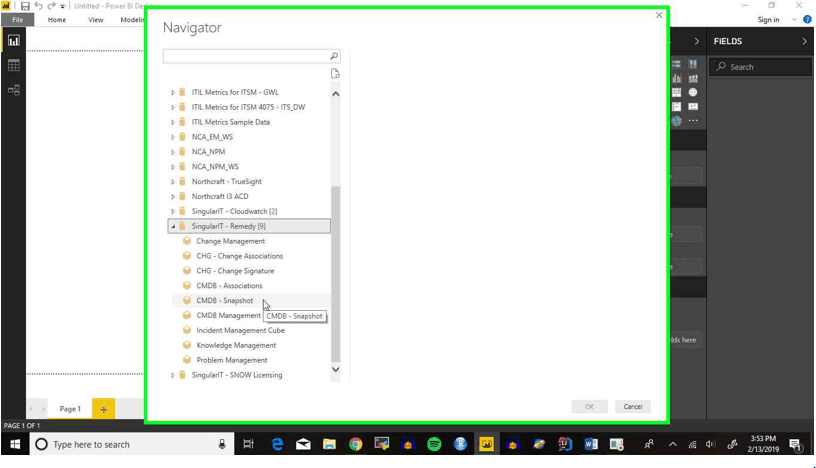Collapse SingularIT - Remedy [9] node
816x468 pixels.
(173, 226)
